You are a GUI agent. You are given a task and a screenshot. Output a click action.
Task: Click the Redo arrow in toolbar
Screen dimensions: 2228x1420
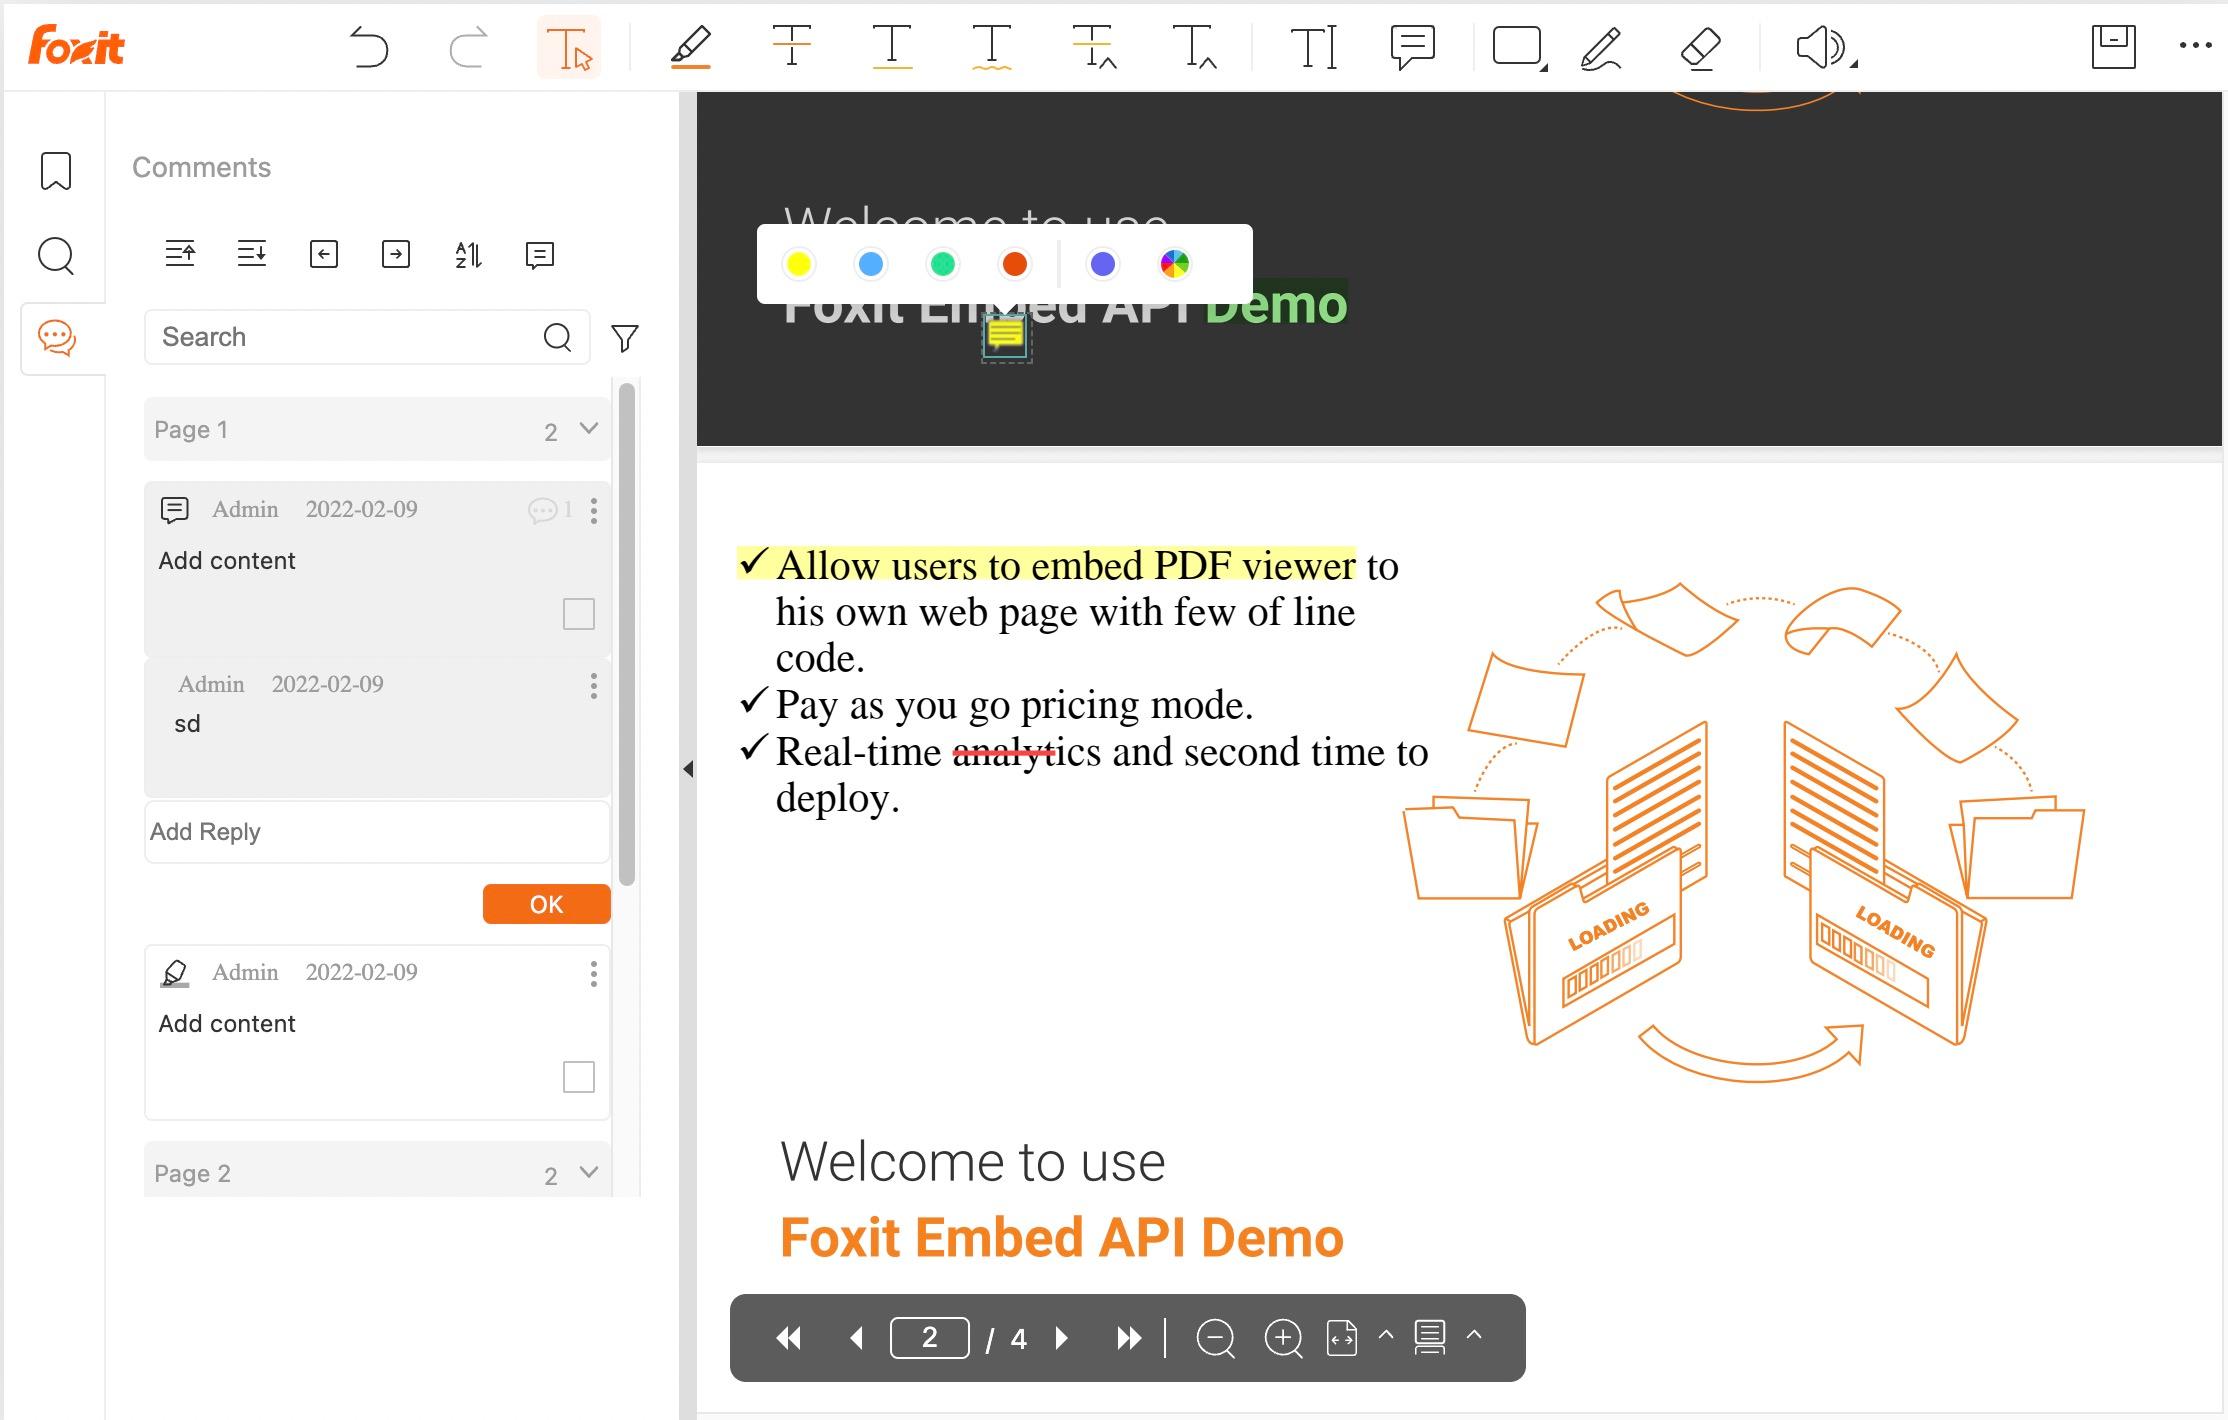(468, 47)
